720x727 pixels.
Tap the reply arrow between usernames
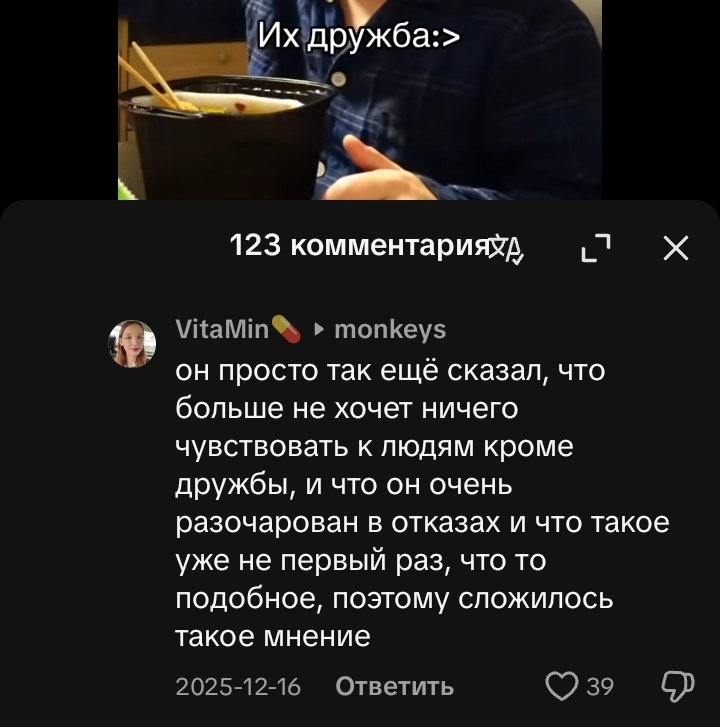tap(319, 330)
